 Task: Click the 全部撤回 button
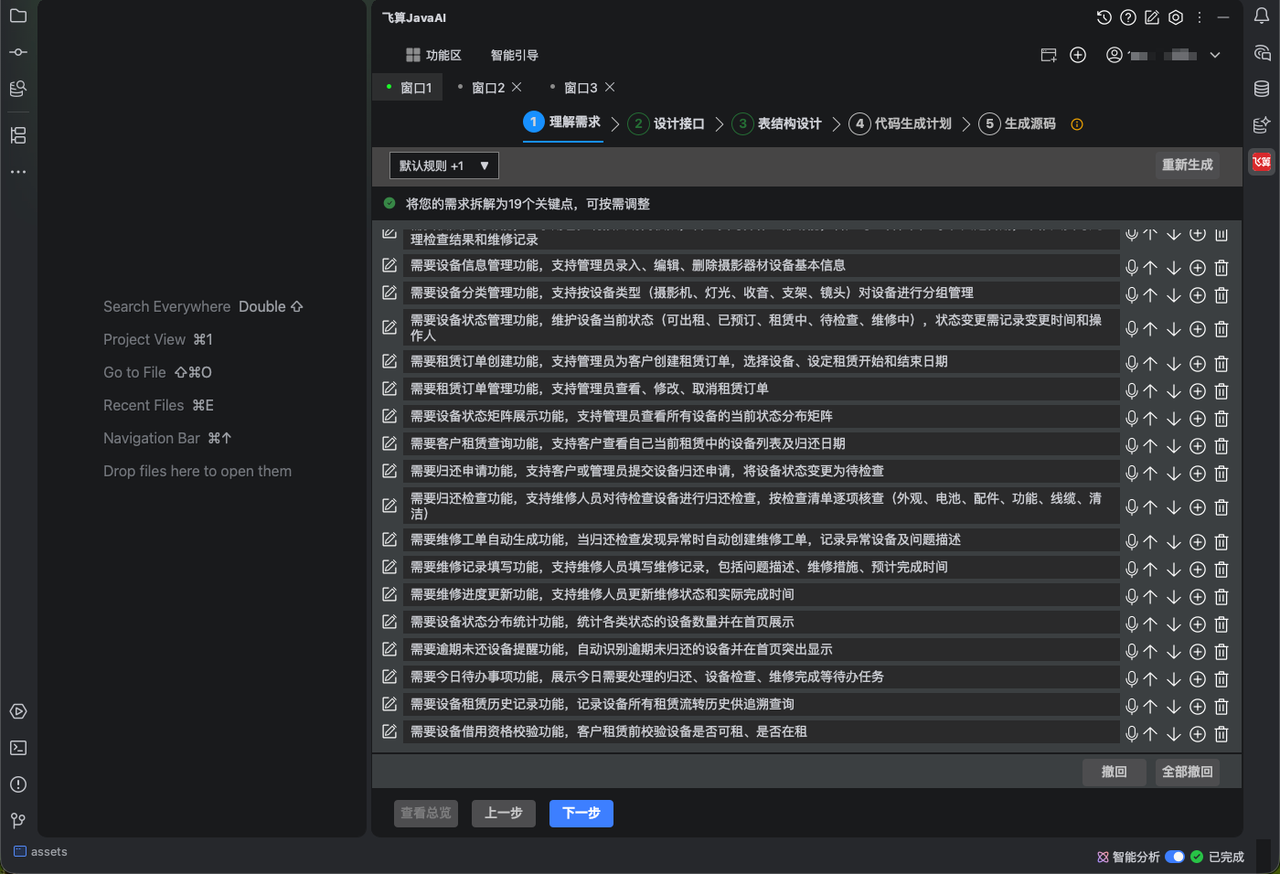(x=1187, y=772)
